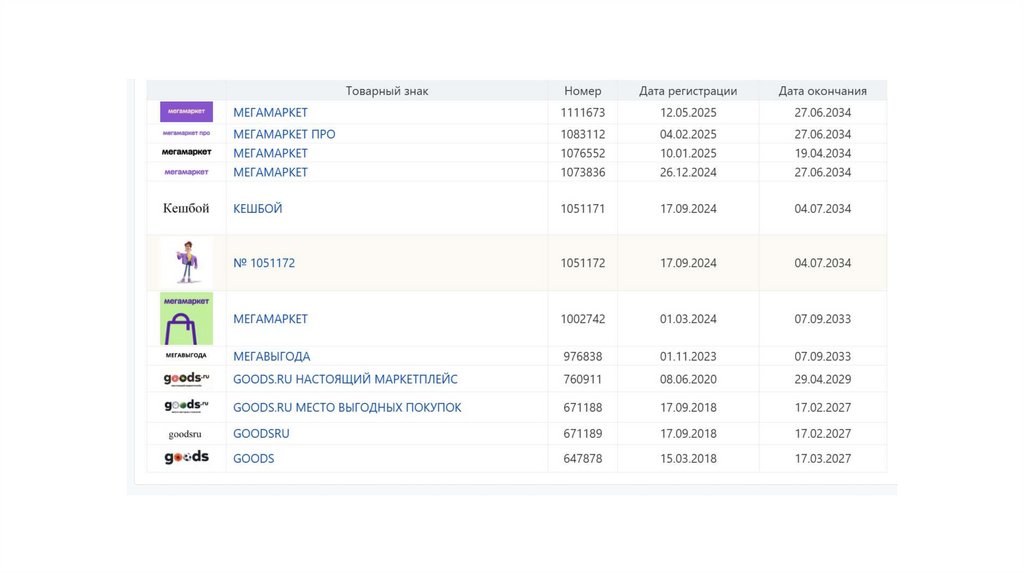Open GOODS.RU НАСТОЯЩИЙ МАРКЕТПЛЕЙС link
The height and width of the screenshot is (574, 1024).
345,380
